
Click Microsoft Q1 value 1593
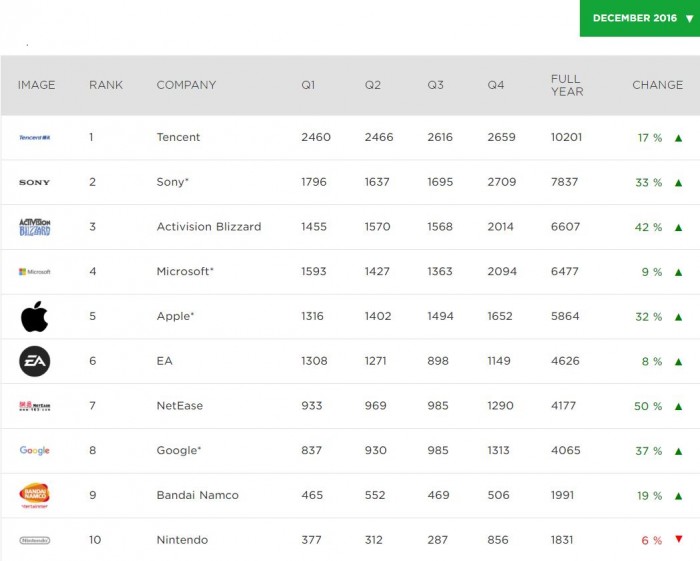(x=314, y=271)
